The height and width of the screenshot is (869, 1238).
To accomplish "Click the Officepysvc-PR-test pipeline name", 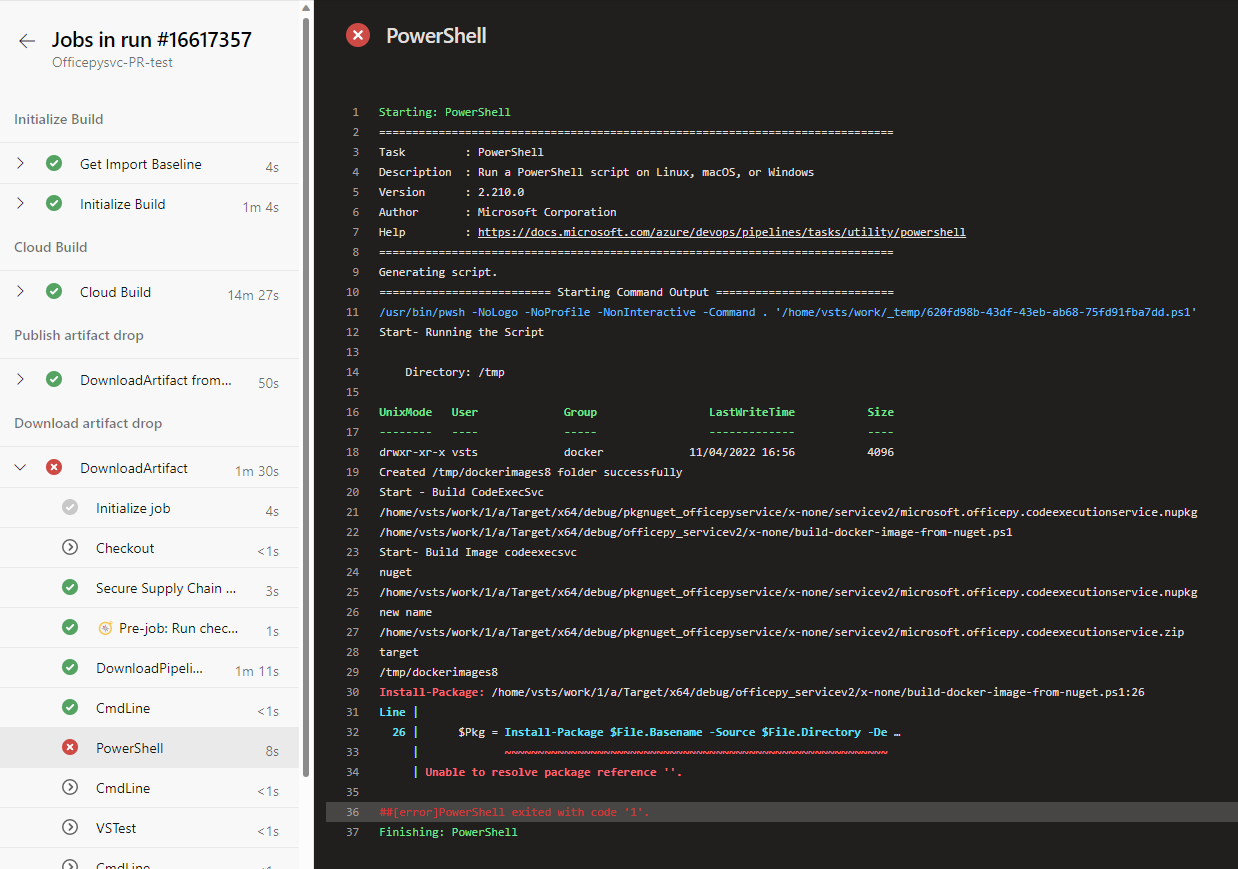I will point(113,62).
